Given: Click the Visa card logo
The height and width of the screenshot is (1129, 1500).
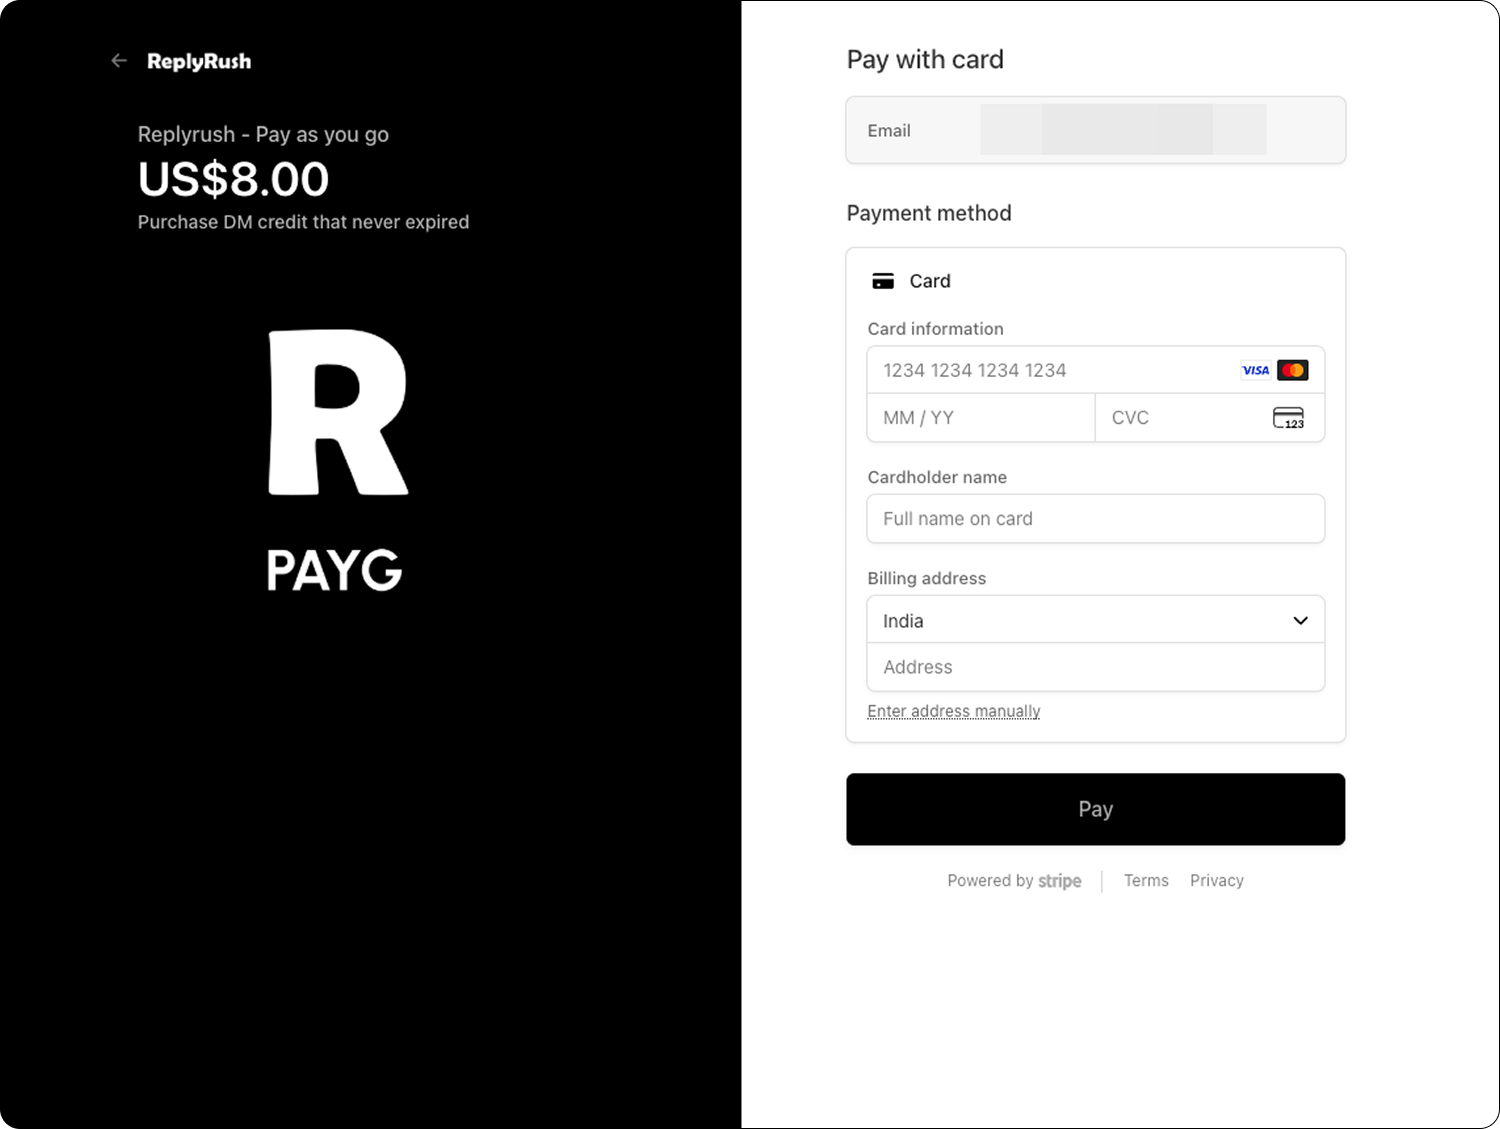Looking at the screenshot, I should pyautogui.click(x=1255, y=370).
